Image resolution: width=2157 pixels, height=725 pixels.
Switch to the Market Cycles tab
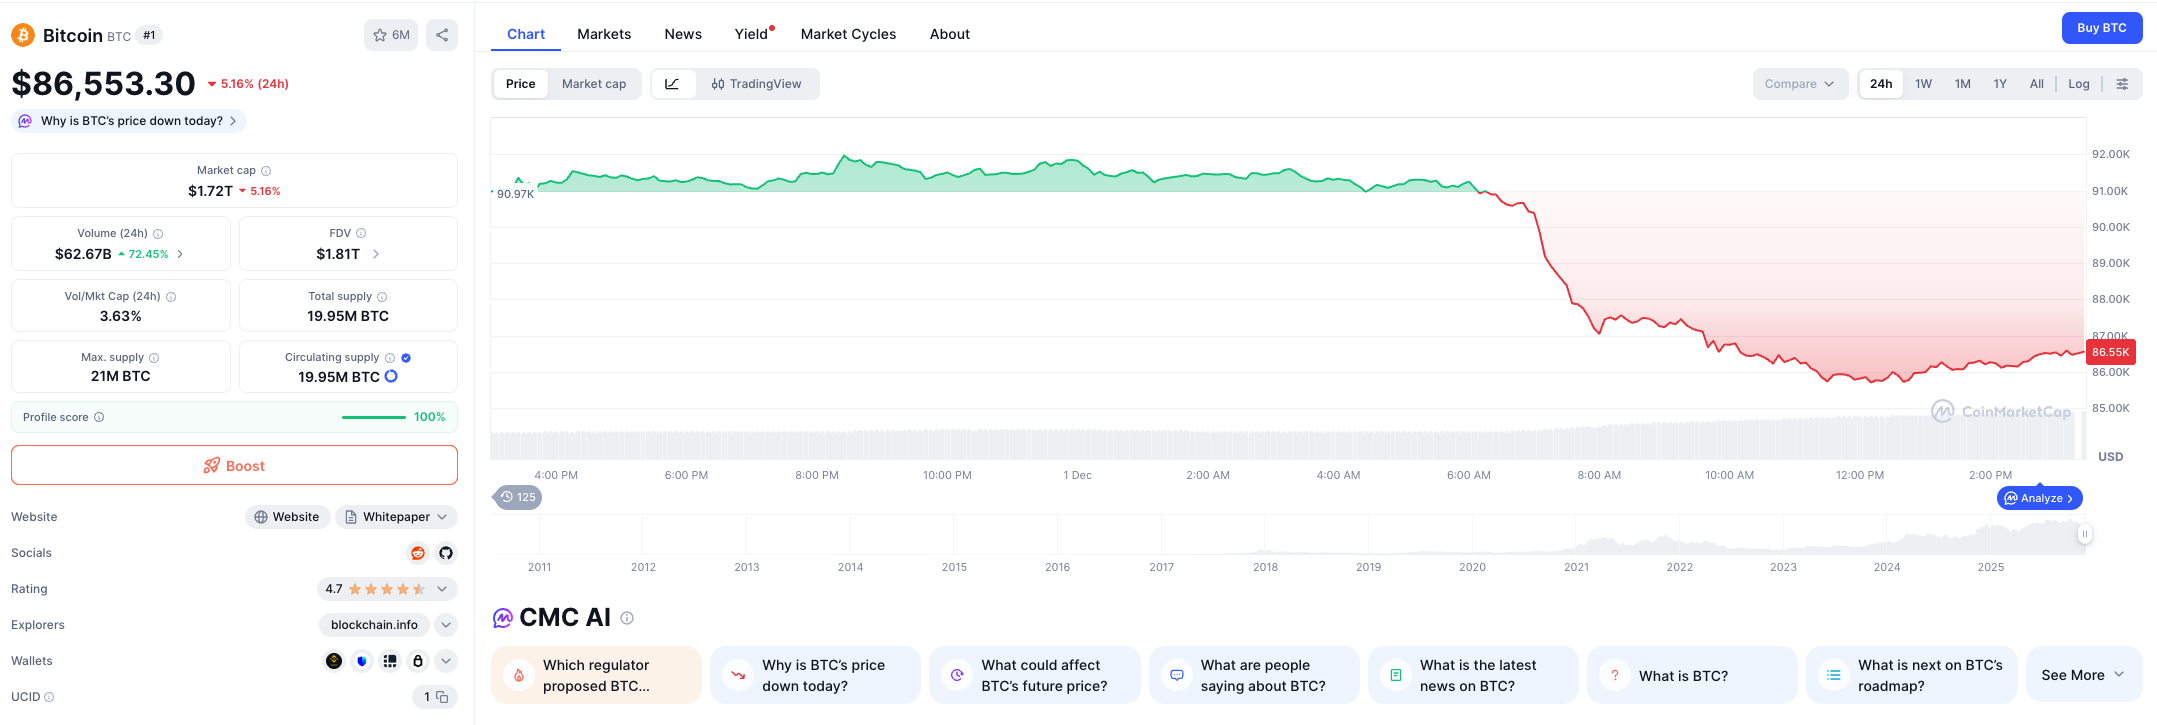pyautogui.click(x=848, y=34)
